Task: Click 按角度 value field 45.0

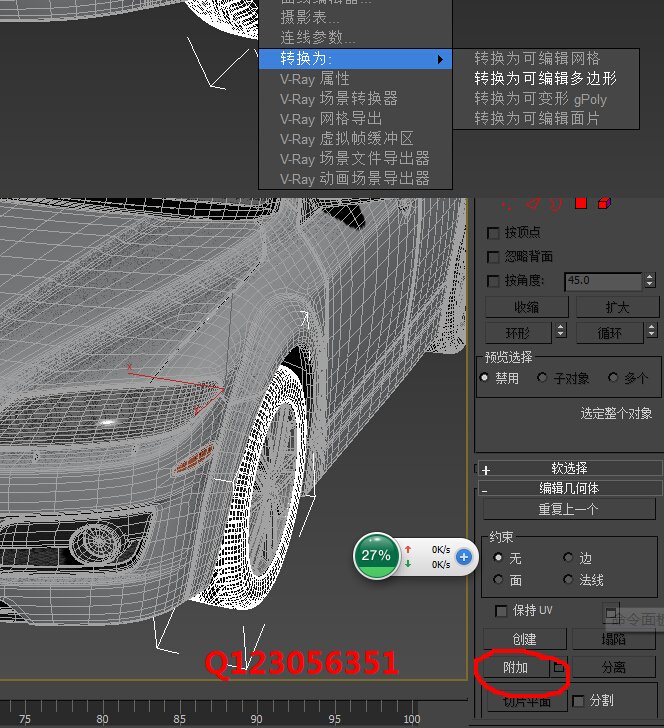Action: tap(603, 281)
